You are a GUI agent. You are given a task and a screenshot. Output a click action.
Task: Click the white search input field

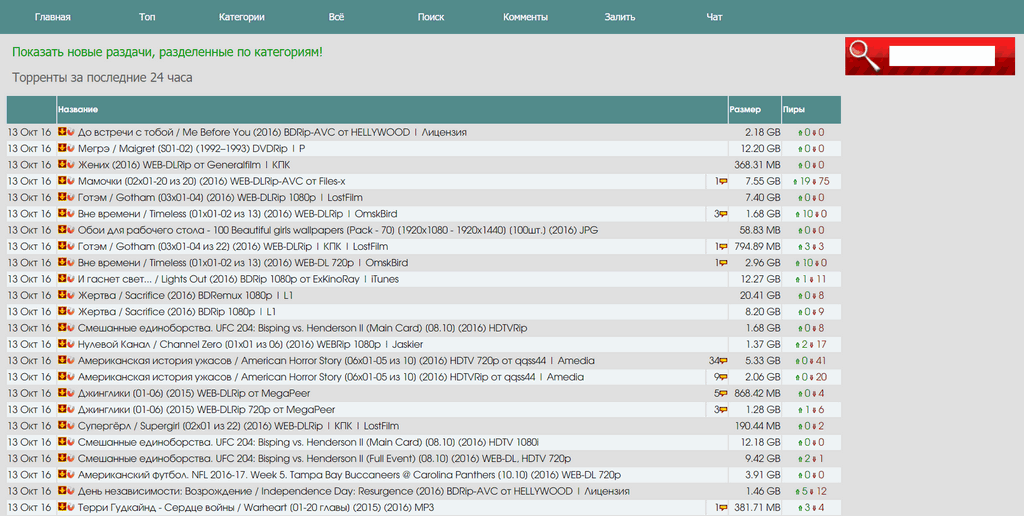(941, 56)
